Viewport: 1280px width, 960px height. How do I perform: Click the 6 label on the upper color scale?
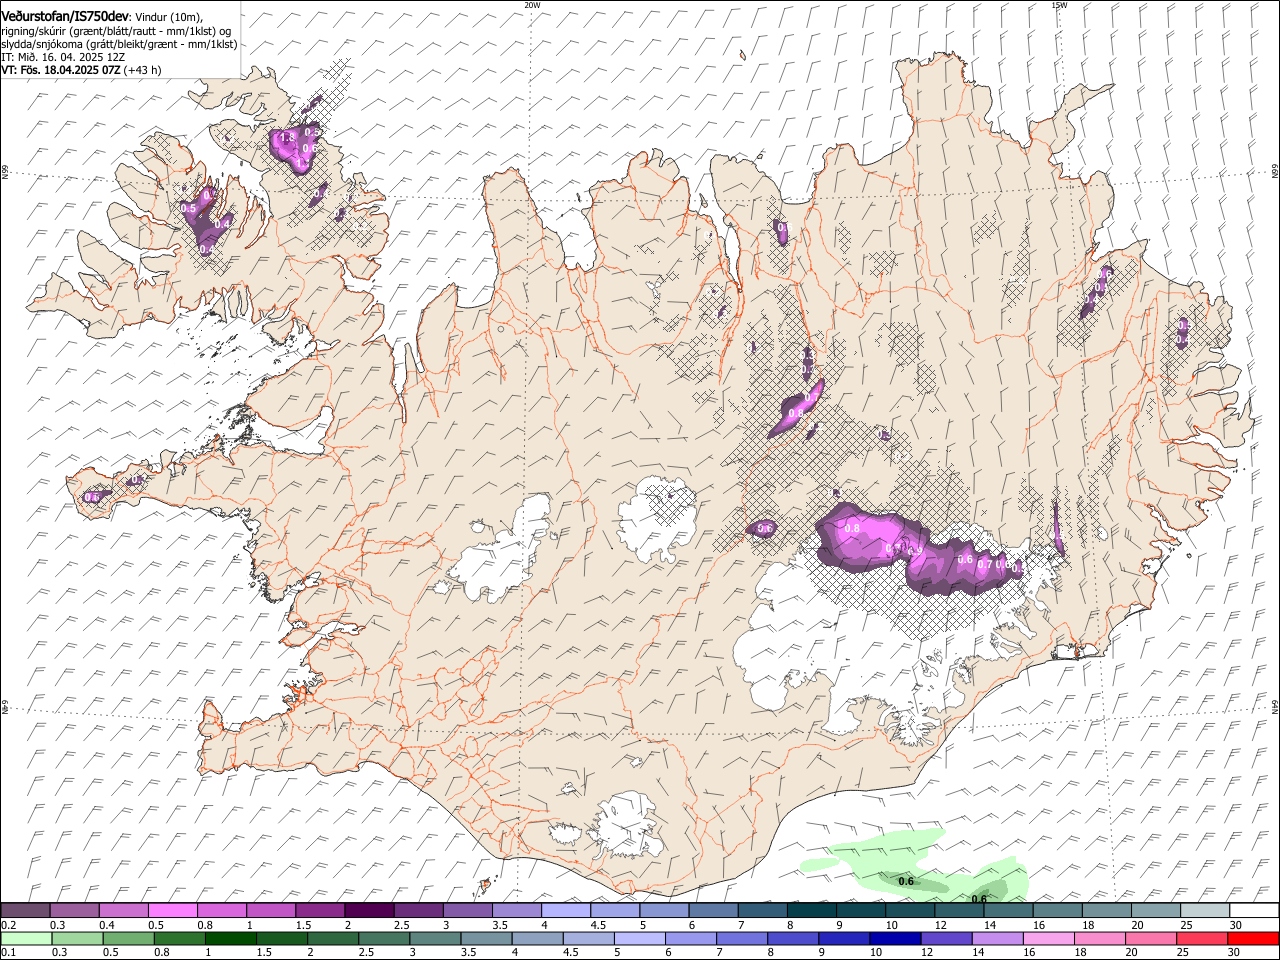pos(690,925)
